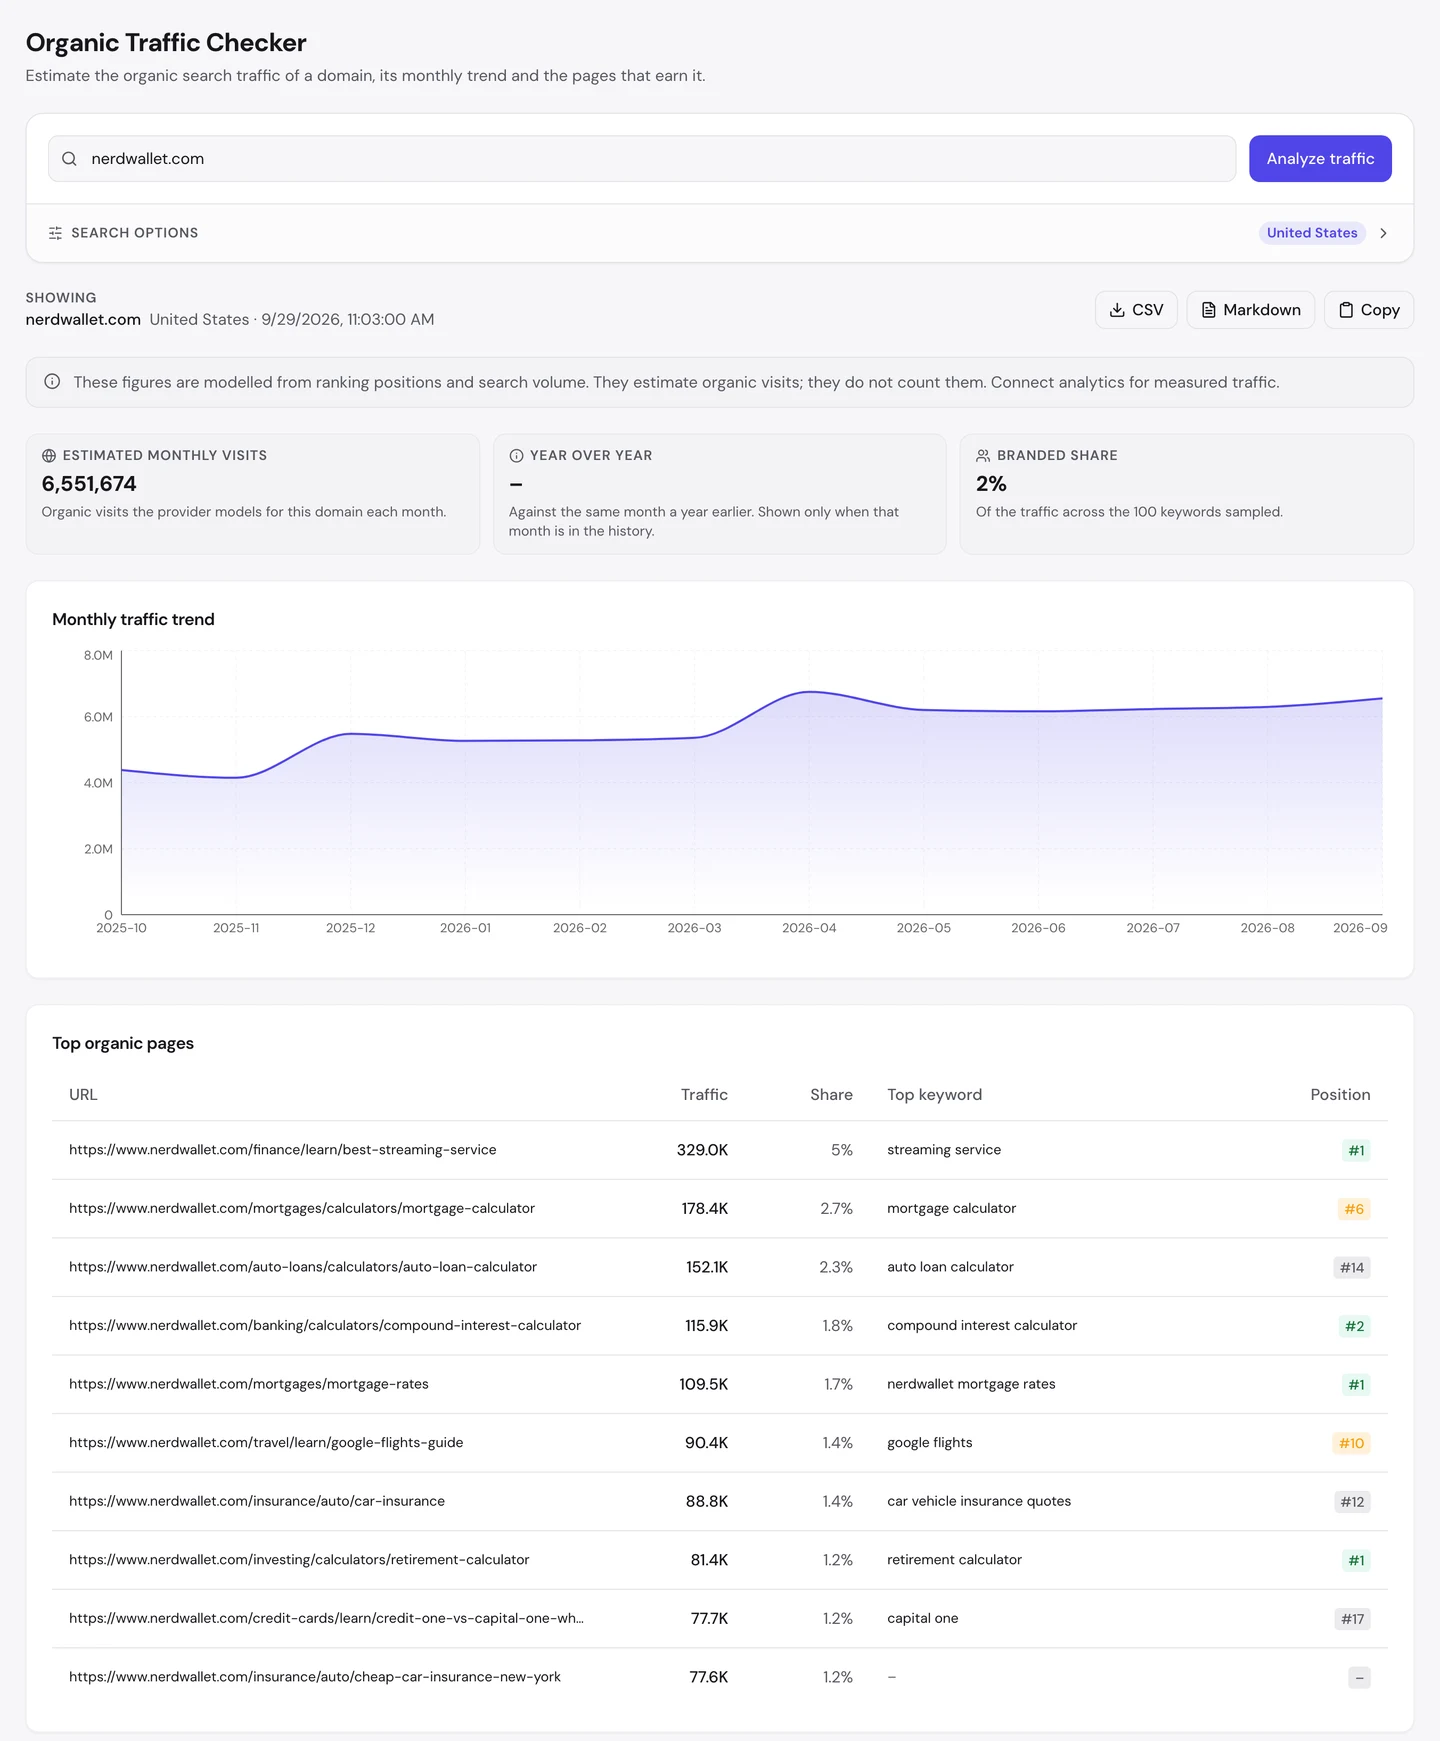Click the 'retirement calculator' keyword cell
Image resolution: width=1440 pixels, height=1741 pixels.
click(x=954, y=1560)
